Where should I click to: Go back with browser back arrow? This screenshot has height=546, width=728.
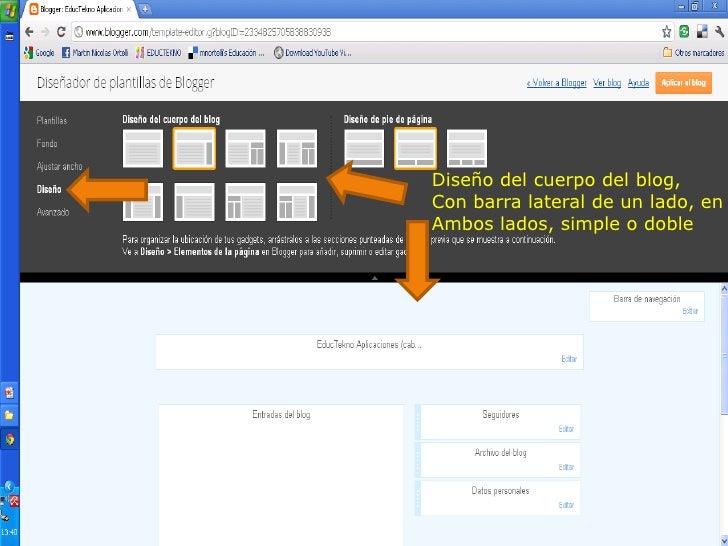click(29, 32)
